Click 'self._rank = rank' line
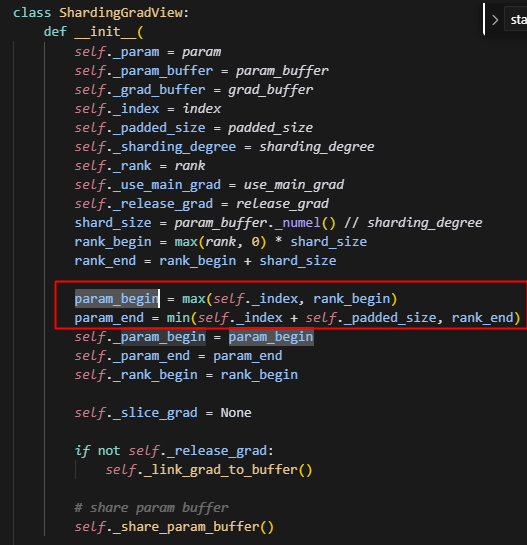The image size is (527, 545). coord(140,166)
